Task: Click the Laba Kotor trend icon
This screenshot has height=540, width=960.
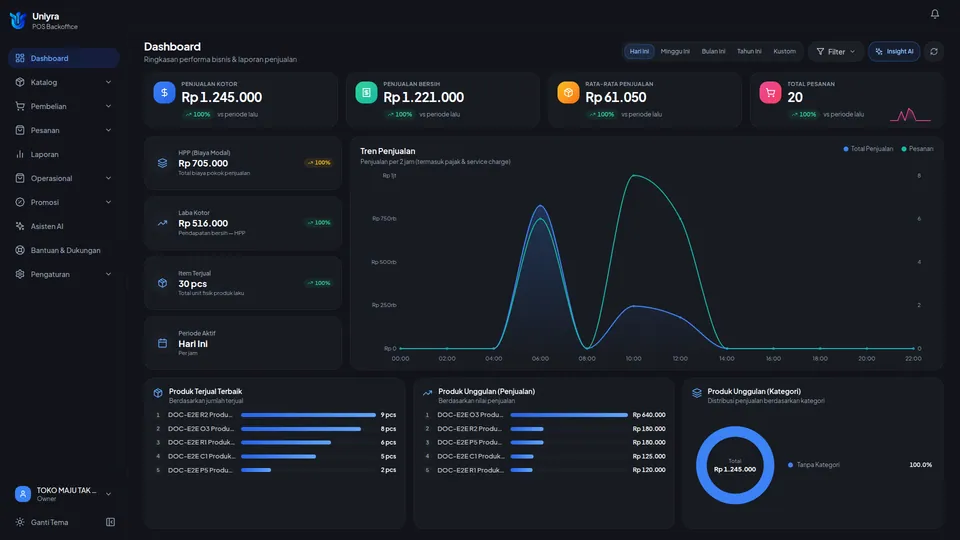Action: (162, 223)
